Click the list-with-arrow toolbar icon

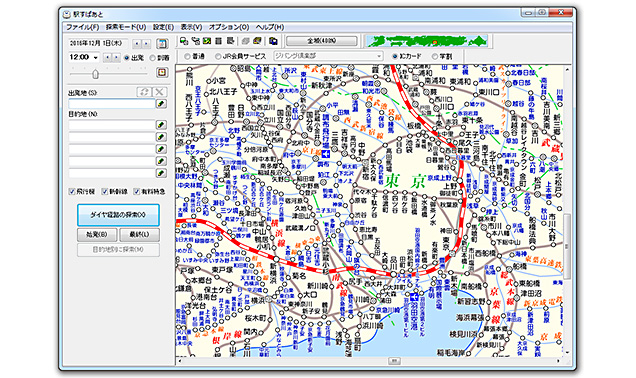coord(230,41)
